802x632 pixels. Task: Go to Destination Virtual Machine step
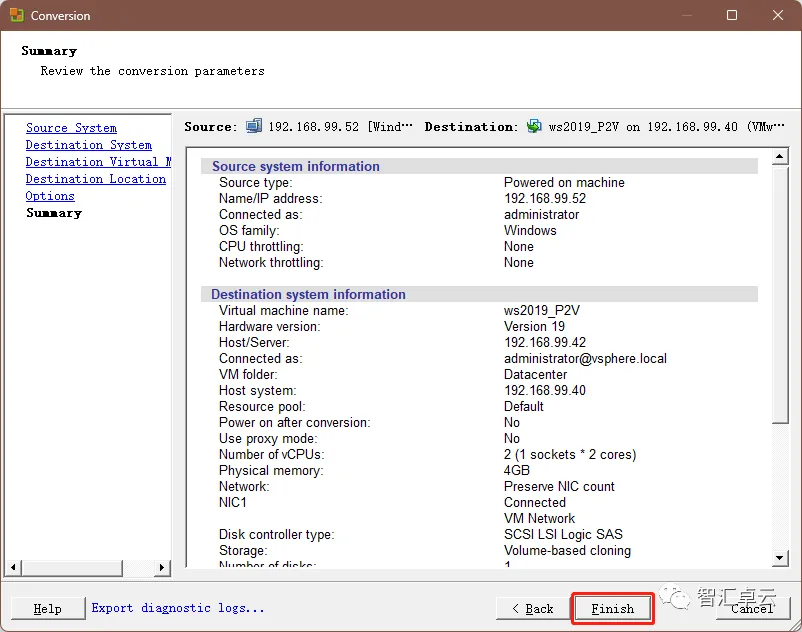tap(98, 162)
